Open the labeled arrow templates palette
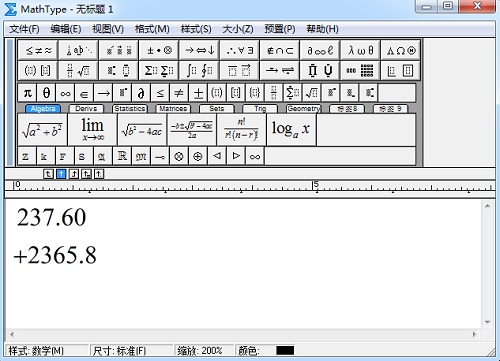 pyautogui.click(x=280, y=70)
